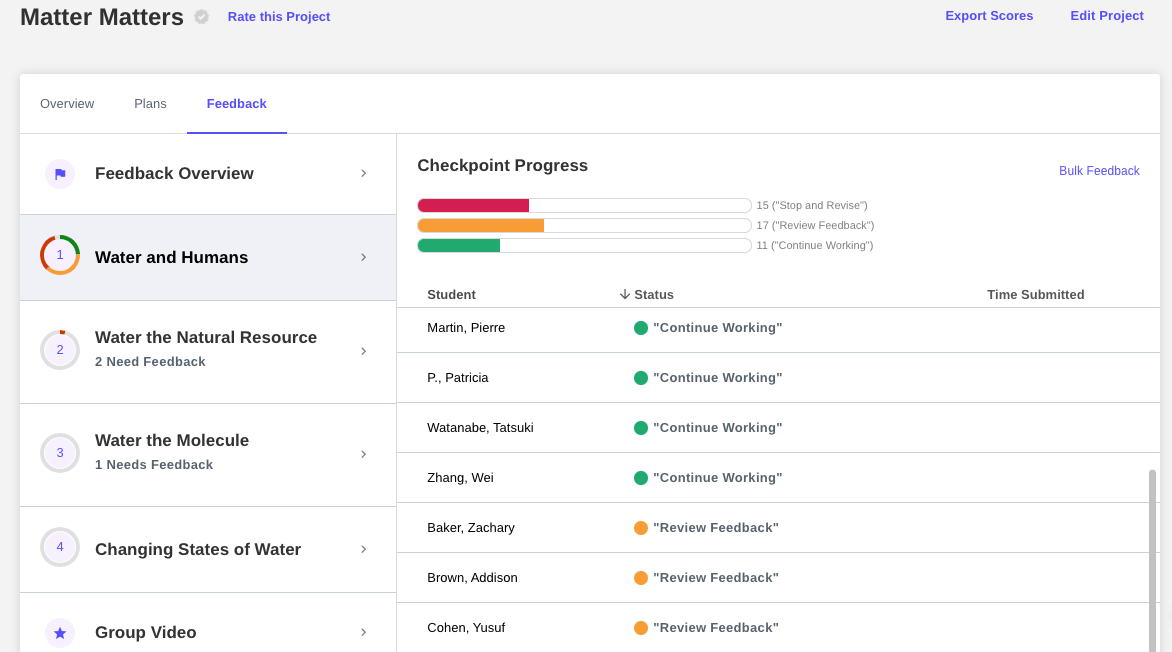Click the verified checkmark badge beside Matter Matters
The height and width of the screenshot is (652, 1172).
point(202,16)
